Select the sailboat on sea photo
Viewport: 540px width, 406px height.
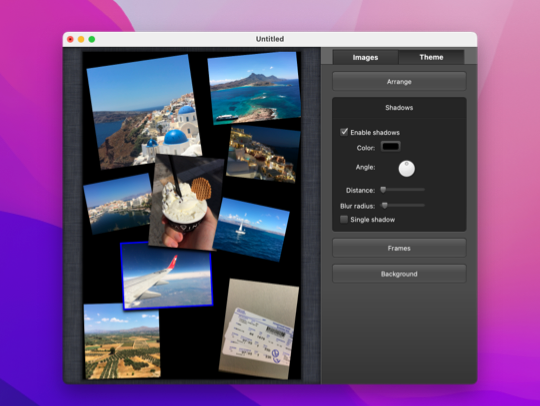pos(251,229)
